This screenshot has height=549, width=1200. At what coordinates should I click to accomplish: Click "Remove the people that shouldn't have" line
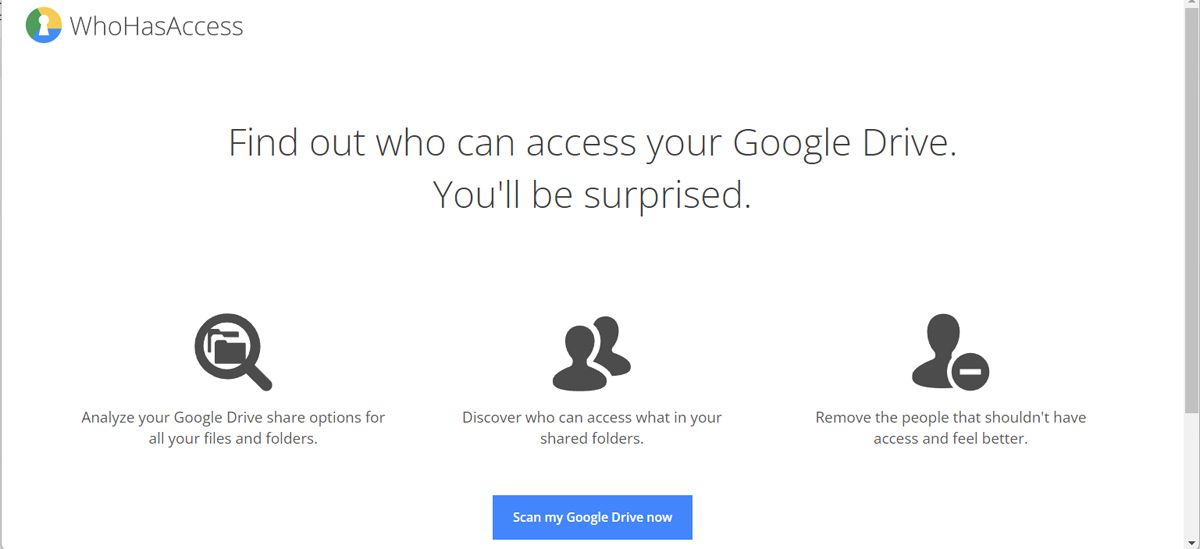tap(950, 417)
